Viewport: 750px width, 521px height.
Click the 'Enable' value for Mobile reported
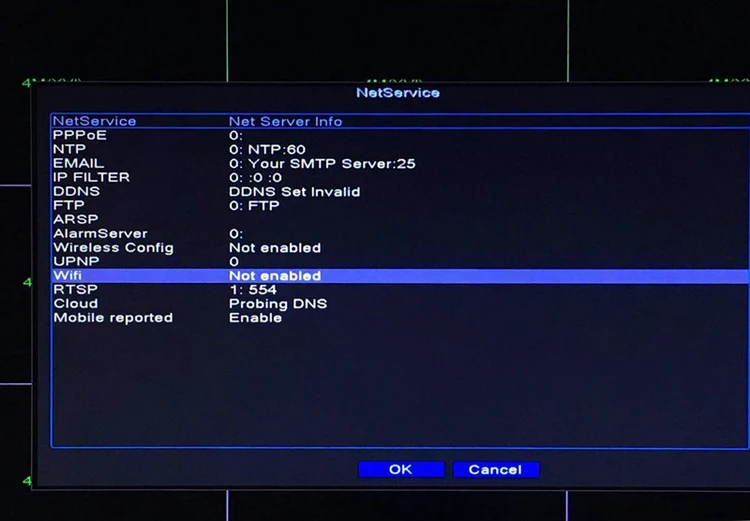pyautogui.click(x=255, y=318)
